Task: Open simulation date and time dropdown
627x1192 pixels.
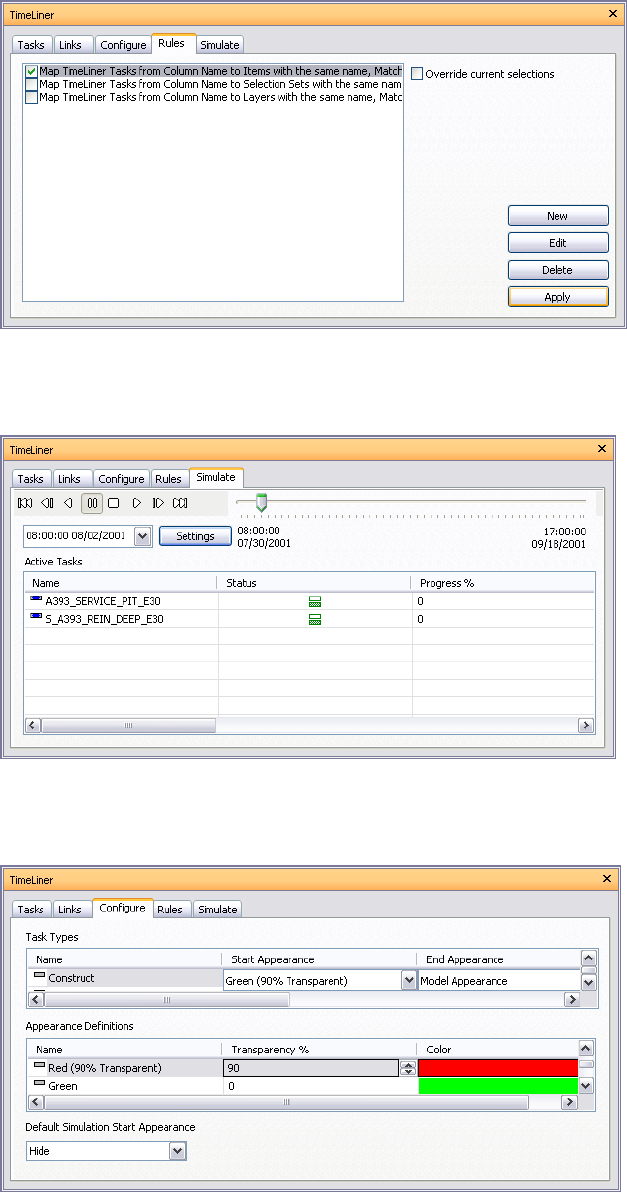Action: (x=141, y=536)
